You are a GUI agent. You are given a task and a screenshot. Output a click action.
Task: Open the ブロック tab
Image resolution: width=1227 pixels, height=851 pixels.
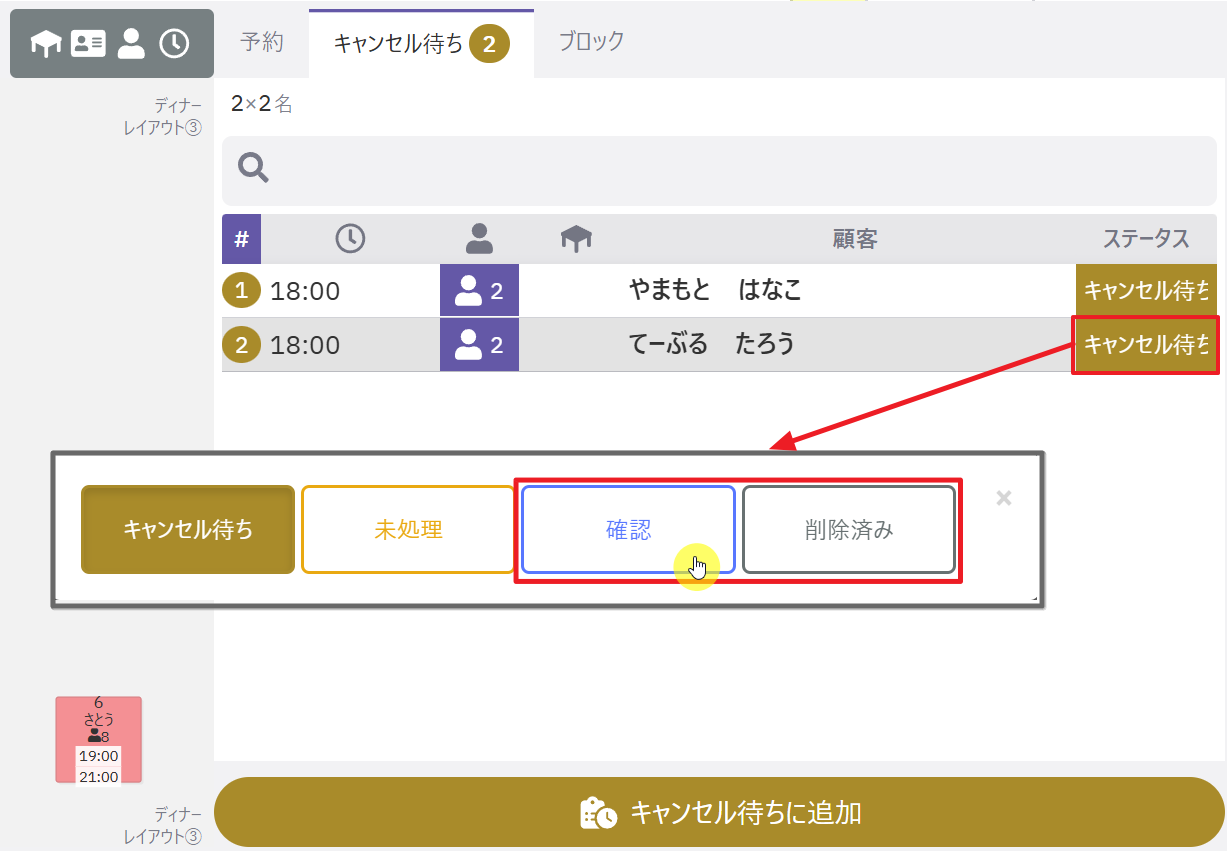(591, 41)
